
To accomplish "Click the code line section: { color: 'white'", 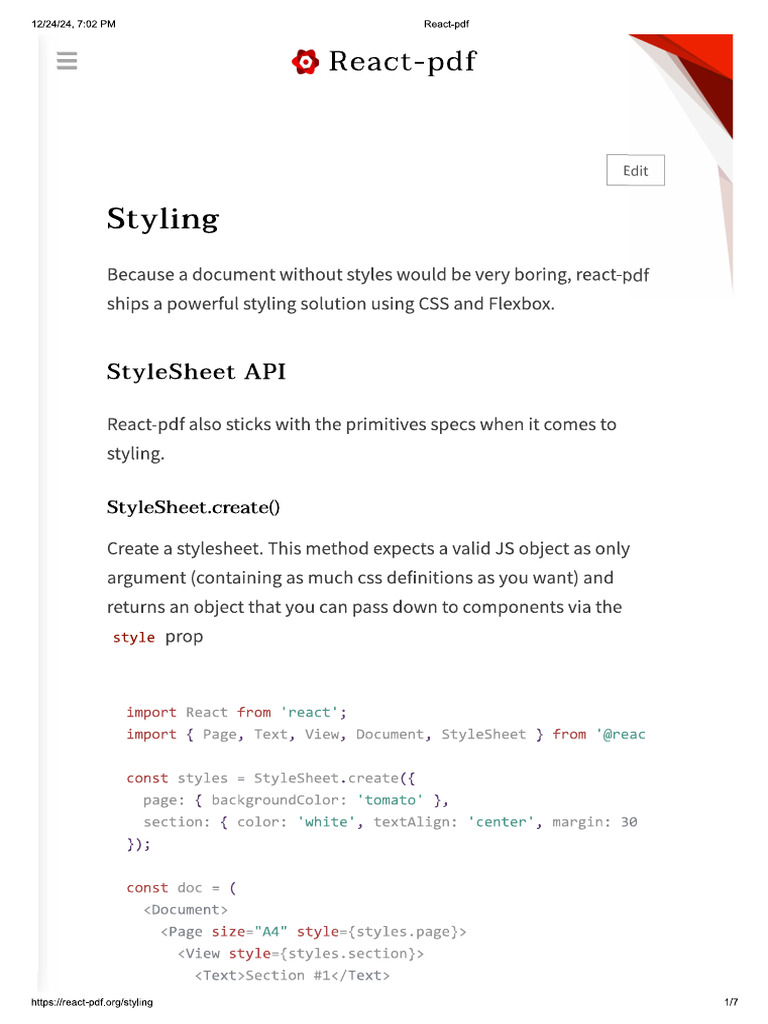I will pos(391,822).
